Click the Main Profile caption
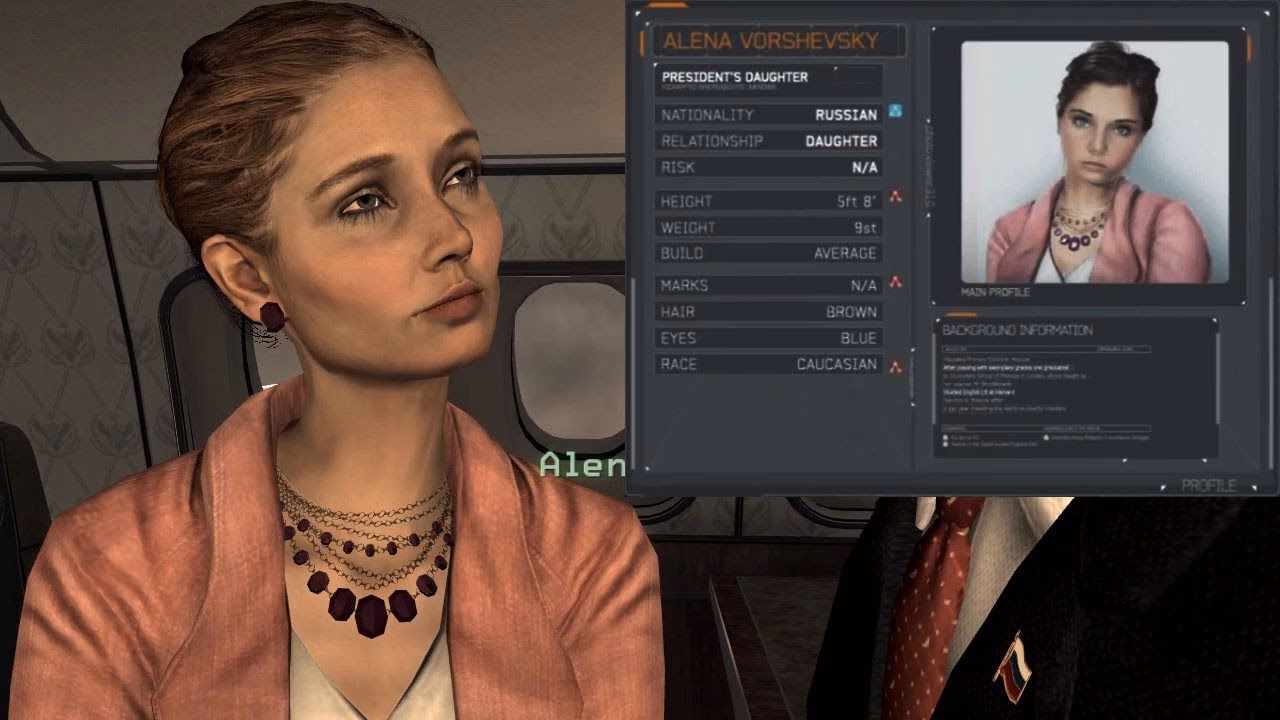Screen dimensions: 1280x720 995,292
